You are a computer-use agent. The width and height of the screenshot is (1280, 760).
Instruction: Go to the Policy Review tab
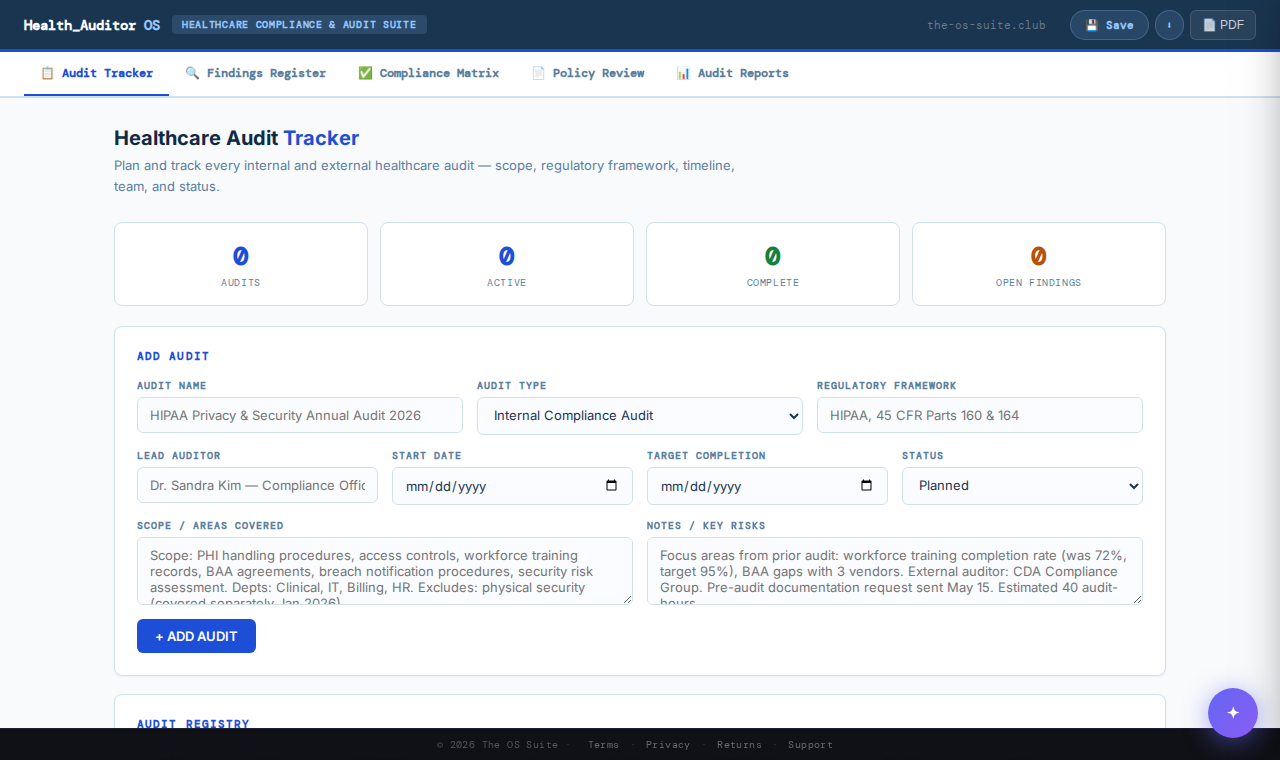click(587, 73)
